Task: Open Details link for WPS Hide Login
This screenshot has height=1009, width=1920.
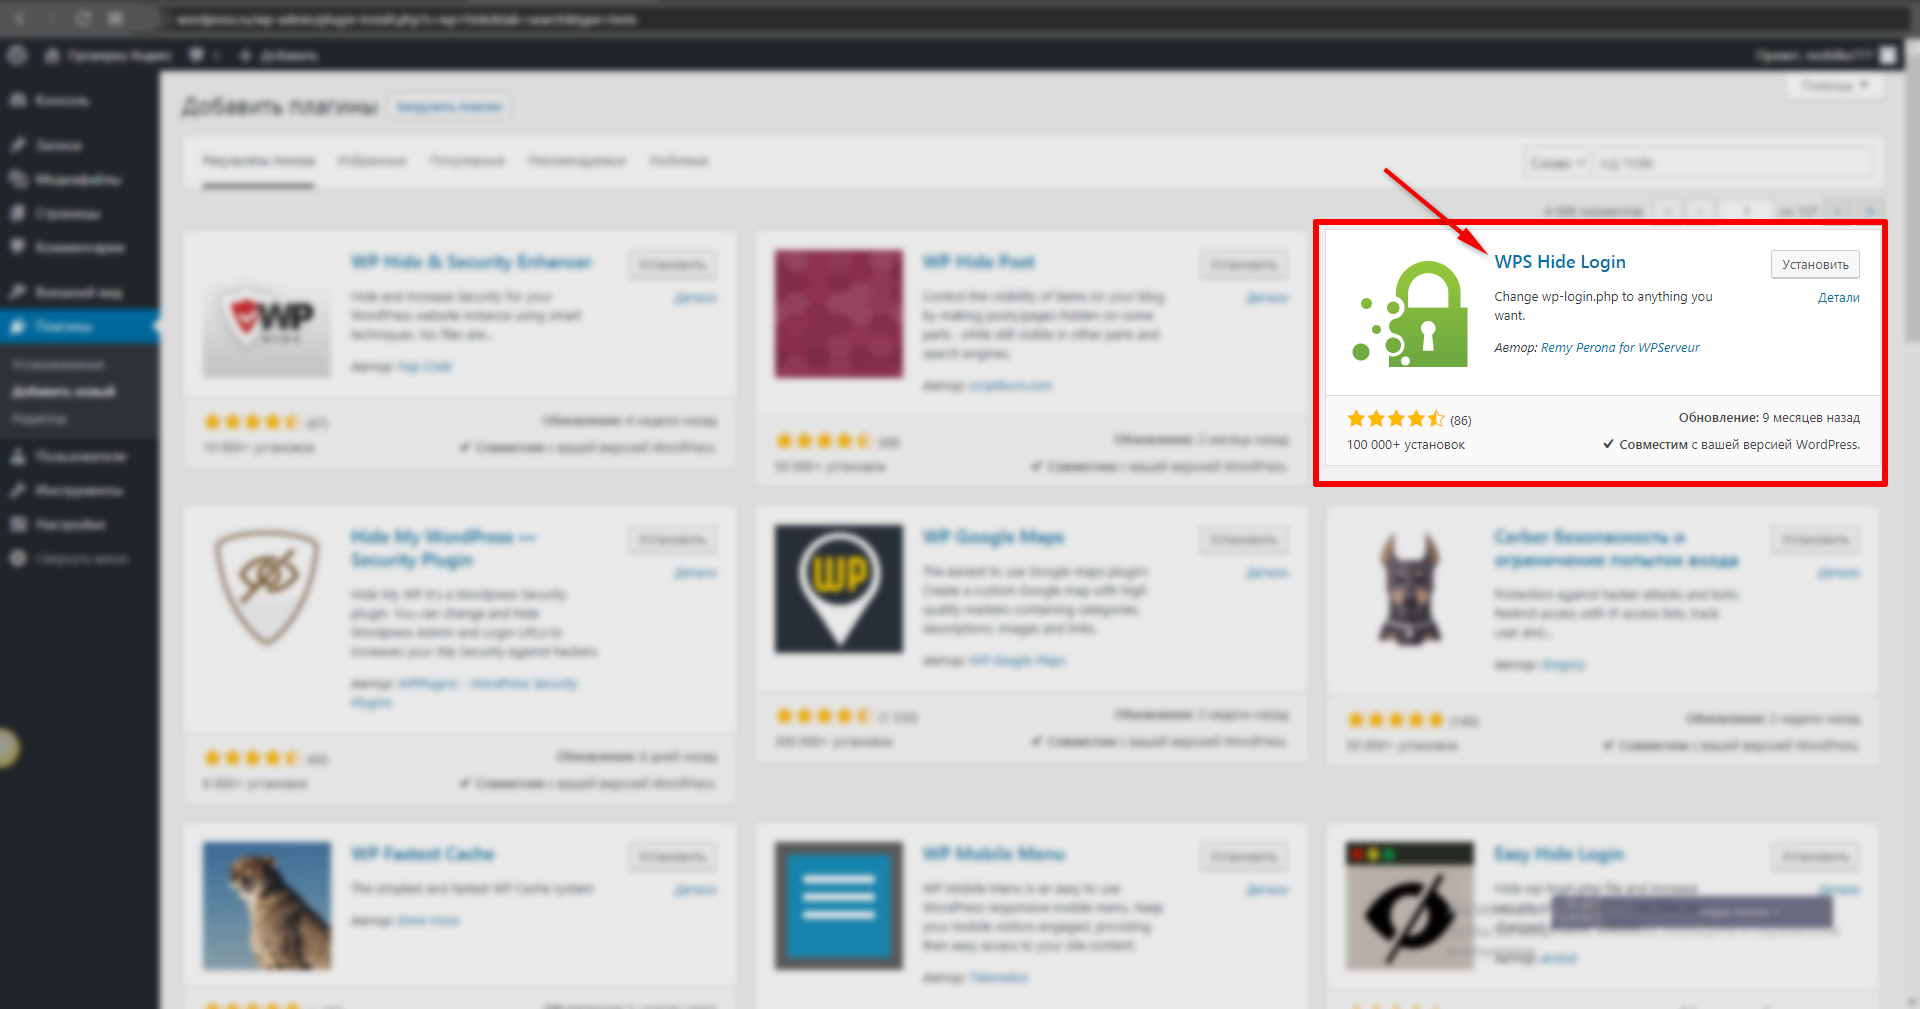Action: pos(1838,297)
